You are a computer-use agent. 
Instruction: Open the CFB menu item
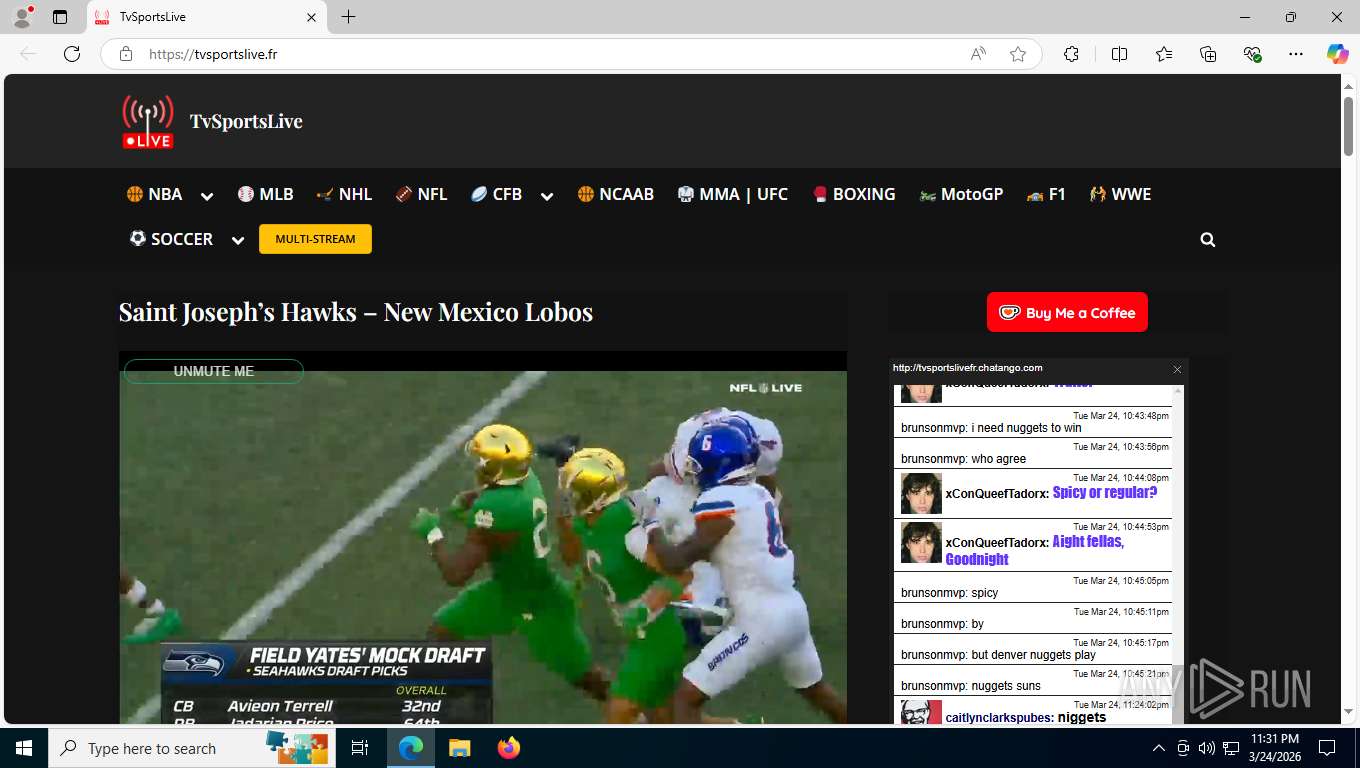(x=496, y=194)
